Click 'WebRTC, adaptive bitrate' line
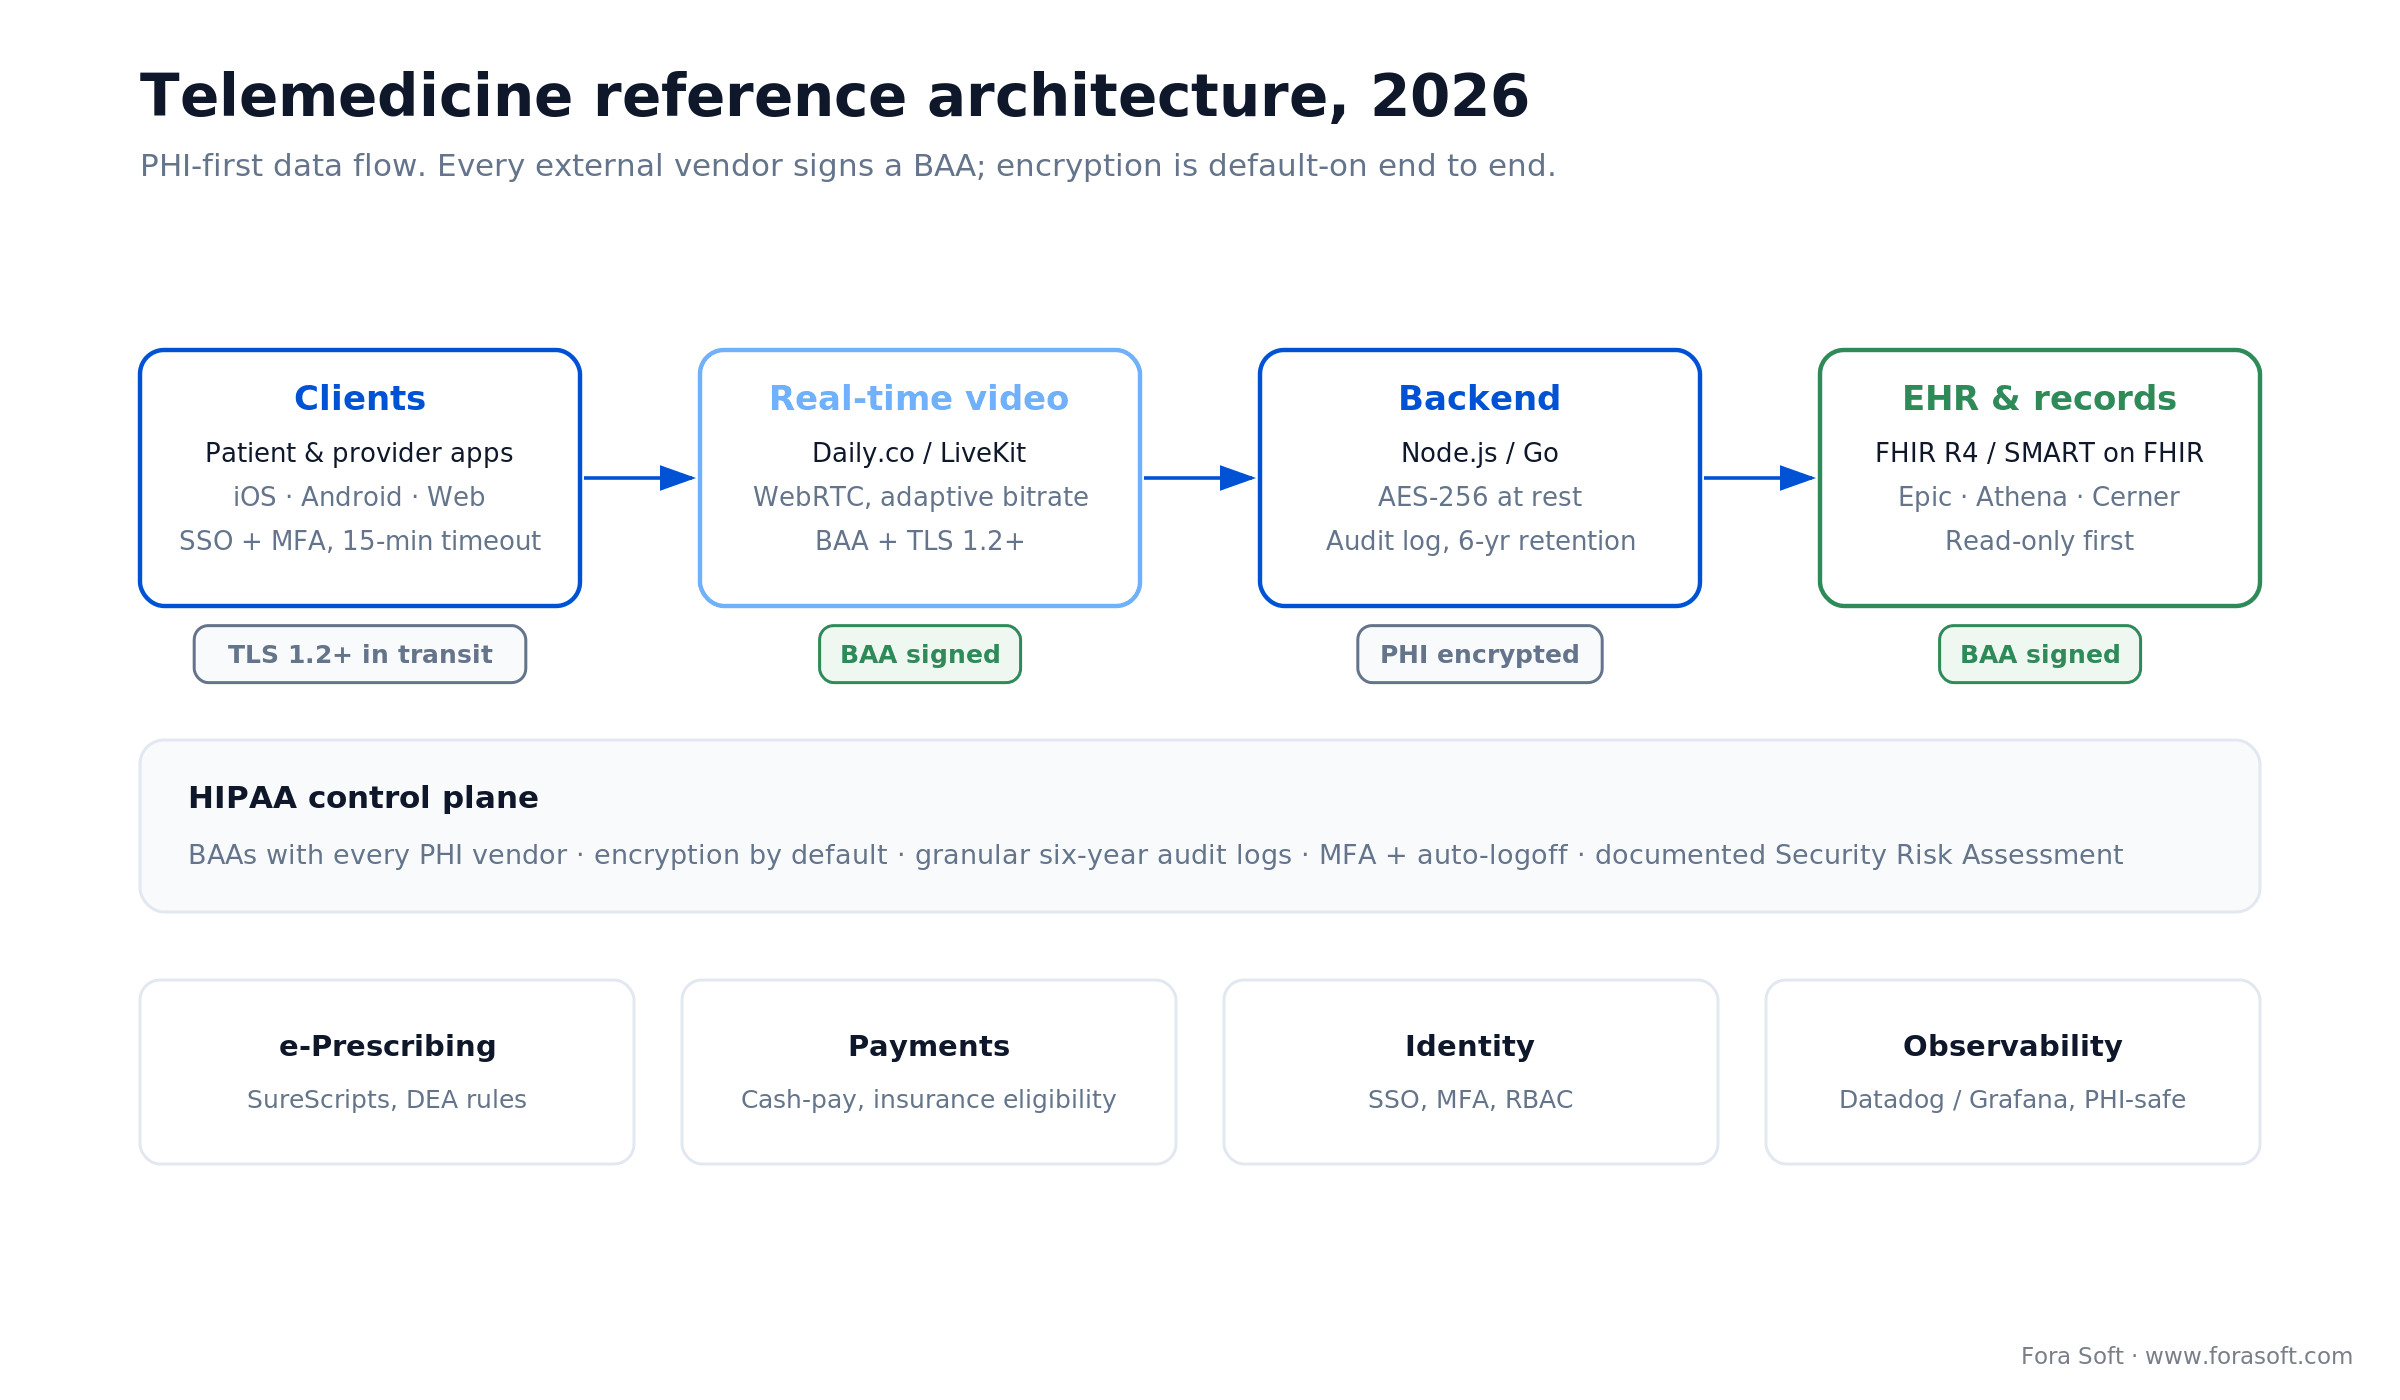The image size is (2400, 1400). click(x=920, y=497)
